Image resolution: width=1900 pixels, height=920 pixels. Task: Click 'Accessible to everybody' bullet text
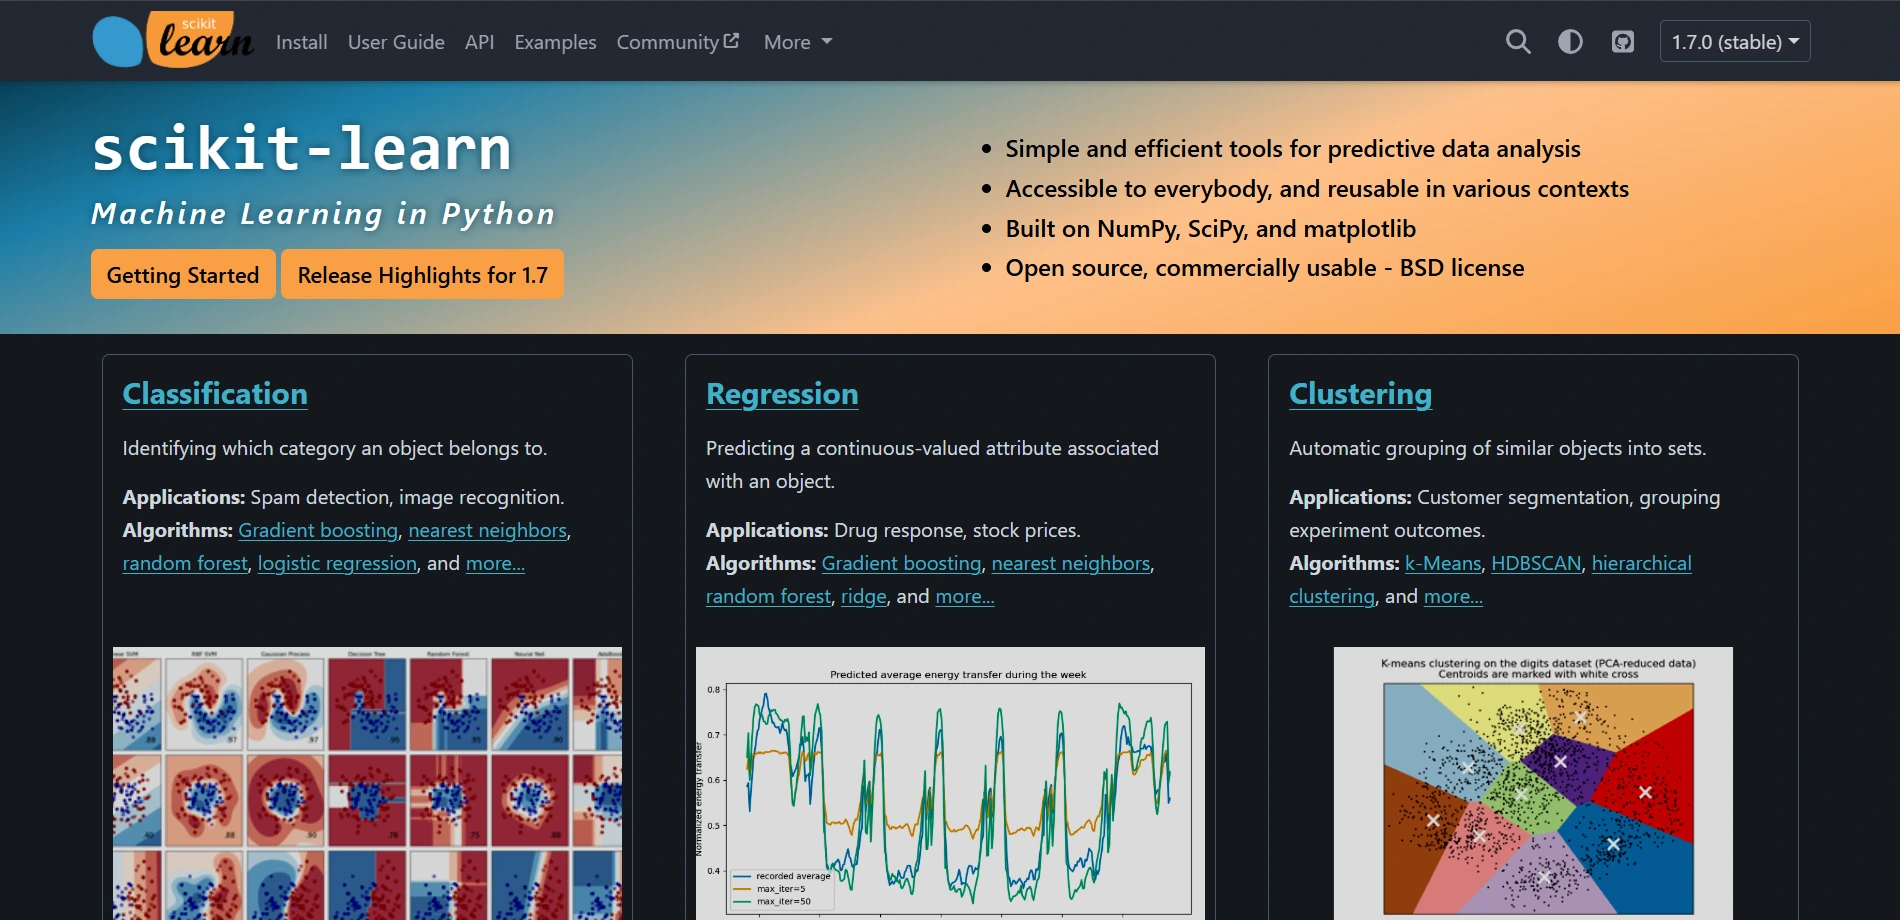[1317, 189]
